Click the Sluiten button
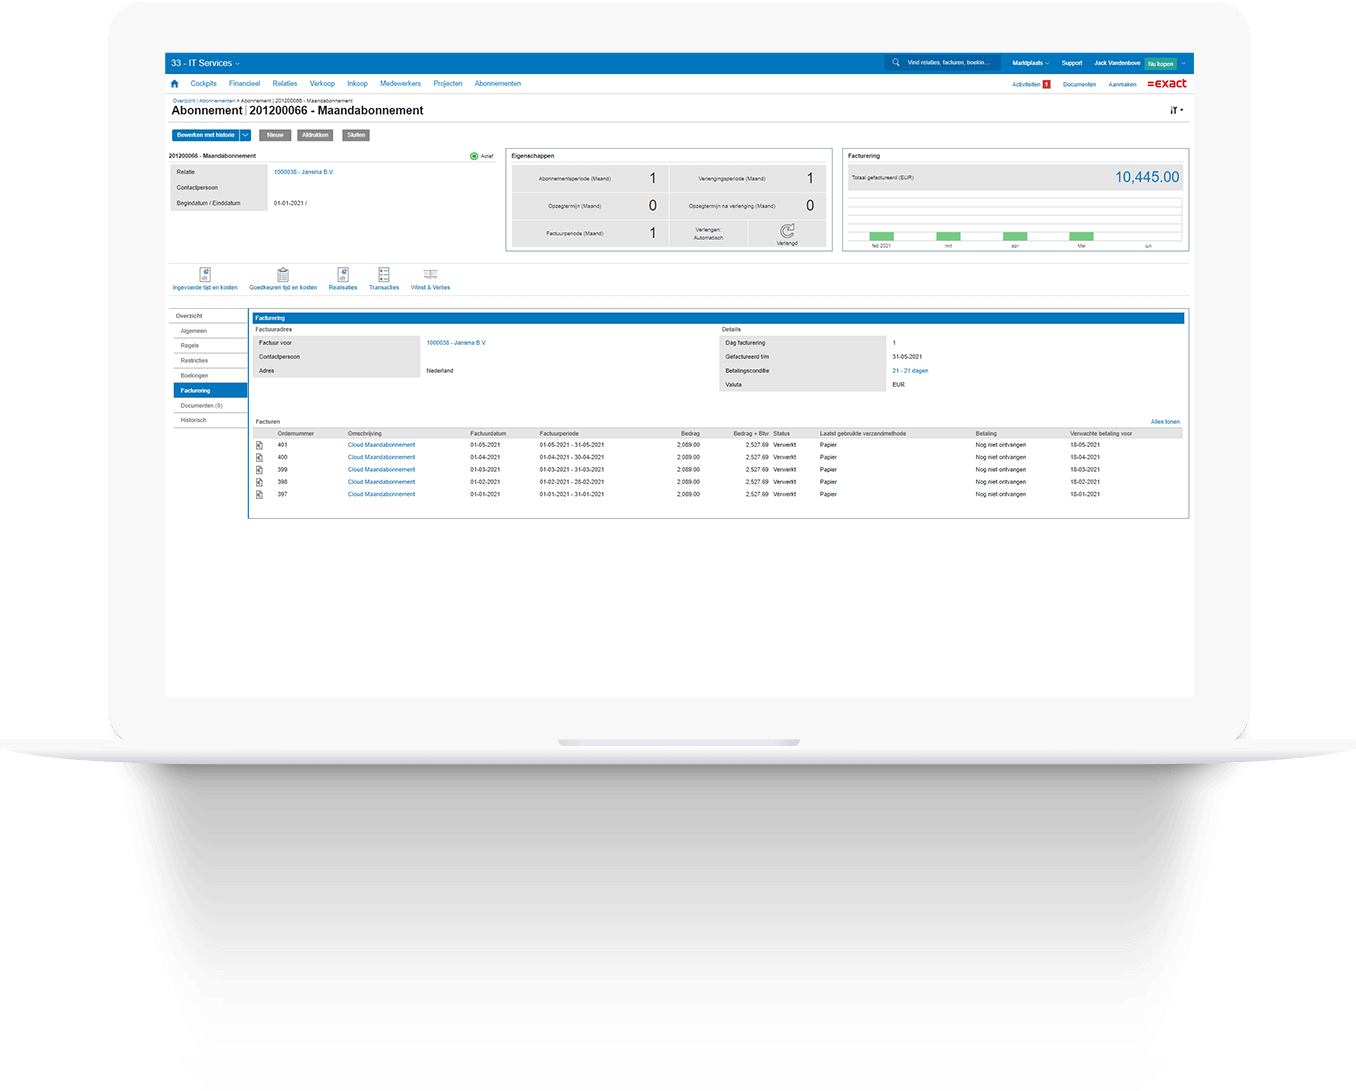Image resolution: width=1356 pixels, height=1091 pixels. pos(356,135)
